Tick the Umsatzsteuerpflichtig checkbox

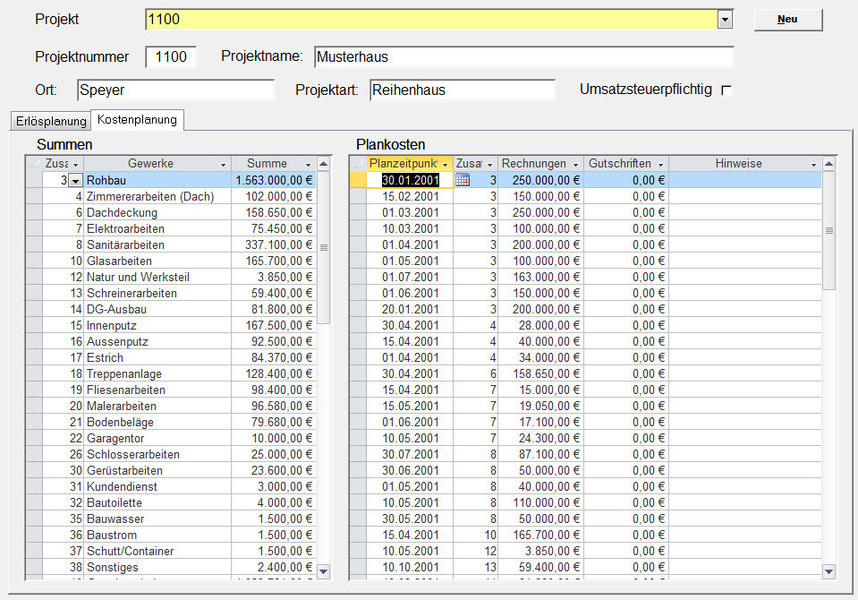point(726,90)
